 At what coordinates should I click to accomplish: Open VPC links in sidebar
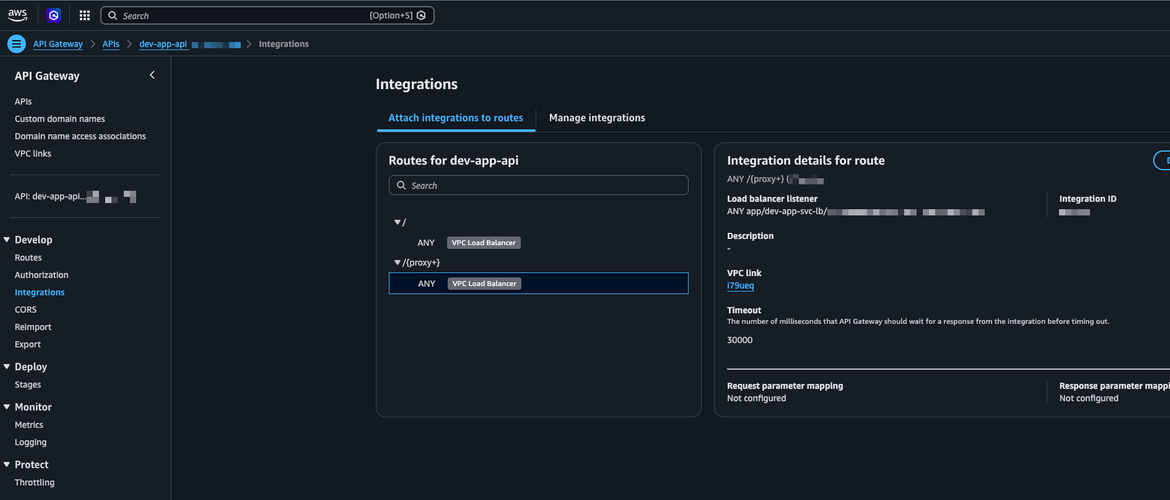(x=33, y=153)
